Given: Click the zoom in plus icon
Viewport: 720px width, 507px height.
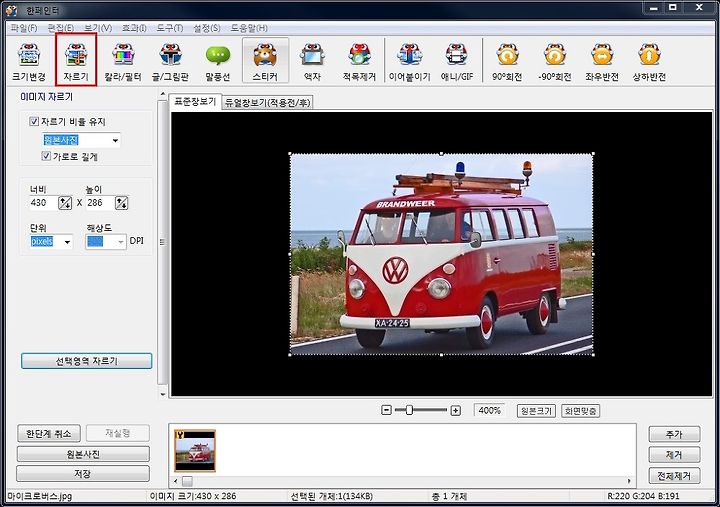Looking at the screenshot, I should pyautogui.click(x=455, y=410).
